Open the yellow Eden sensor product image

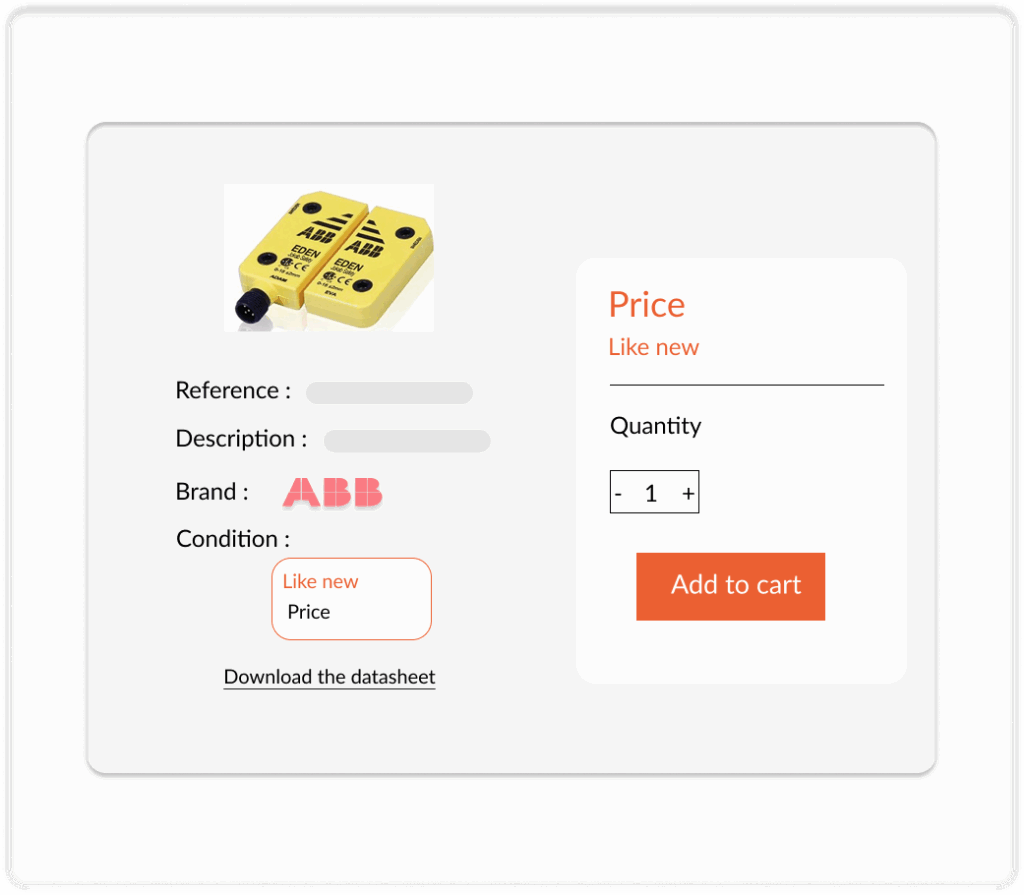click(328, 257)
